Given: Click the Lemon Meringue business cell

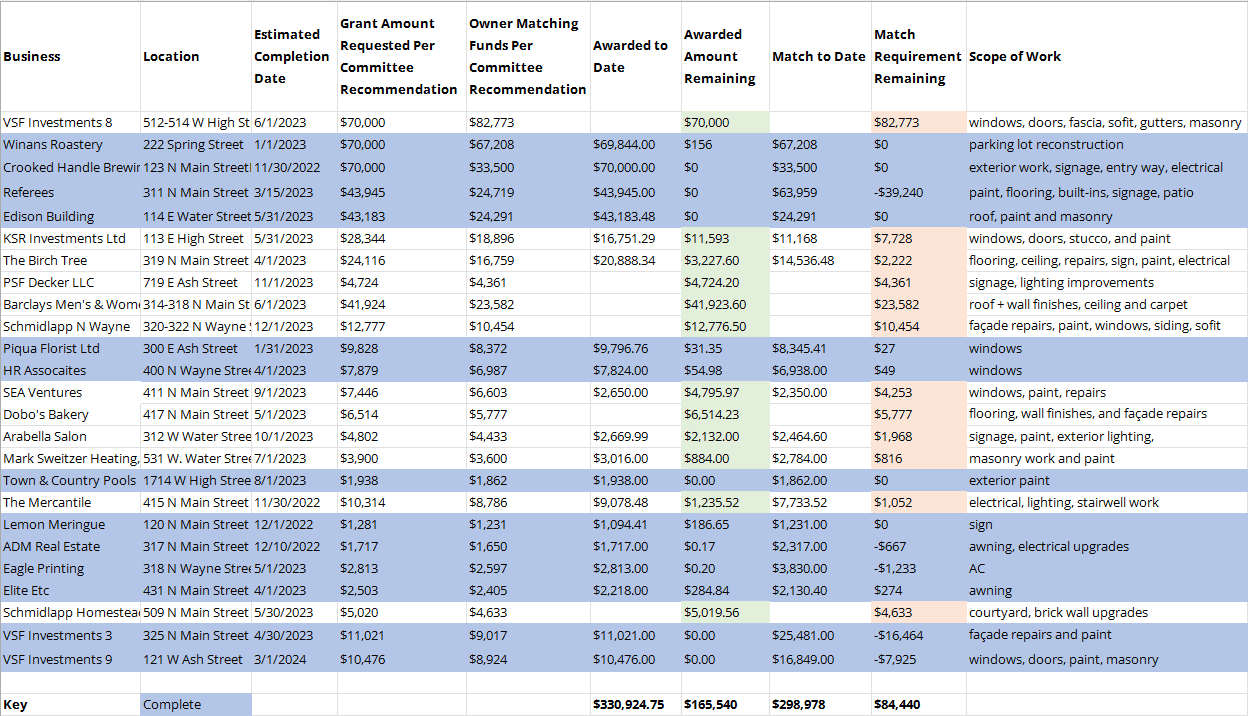Looking at the screenshot, I should coord(54,525).
